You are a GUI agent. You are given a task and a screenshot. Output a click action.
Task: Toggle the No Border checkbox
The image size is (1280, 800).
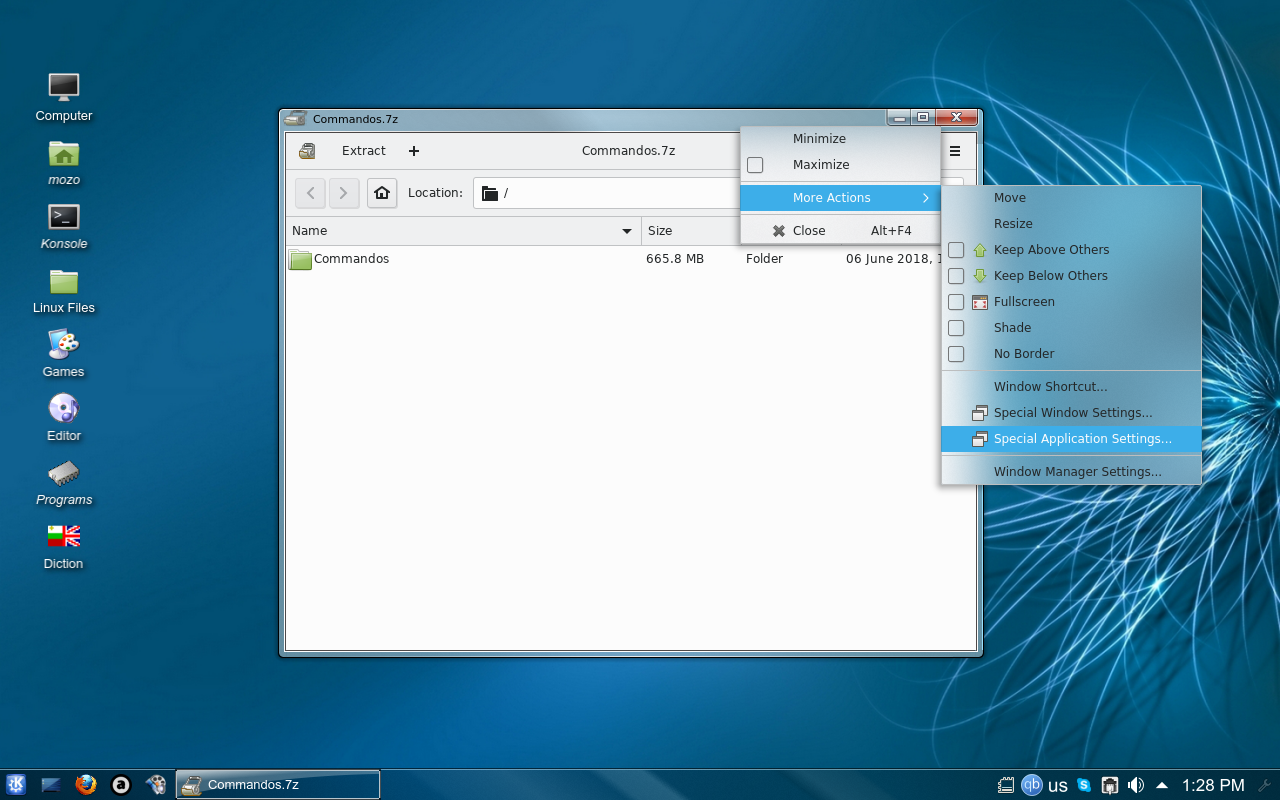tap(956, 354)
